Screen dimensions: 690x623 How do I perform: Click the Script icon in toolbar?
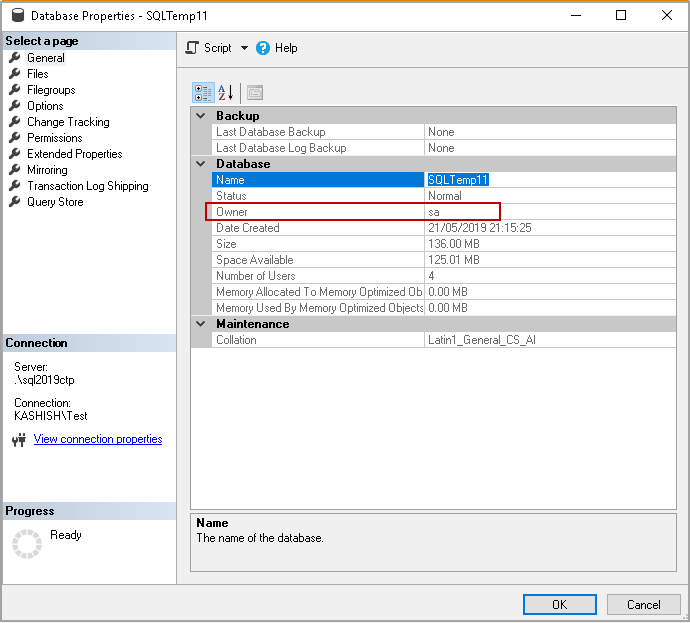[192, 48]
